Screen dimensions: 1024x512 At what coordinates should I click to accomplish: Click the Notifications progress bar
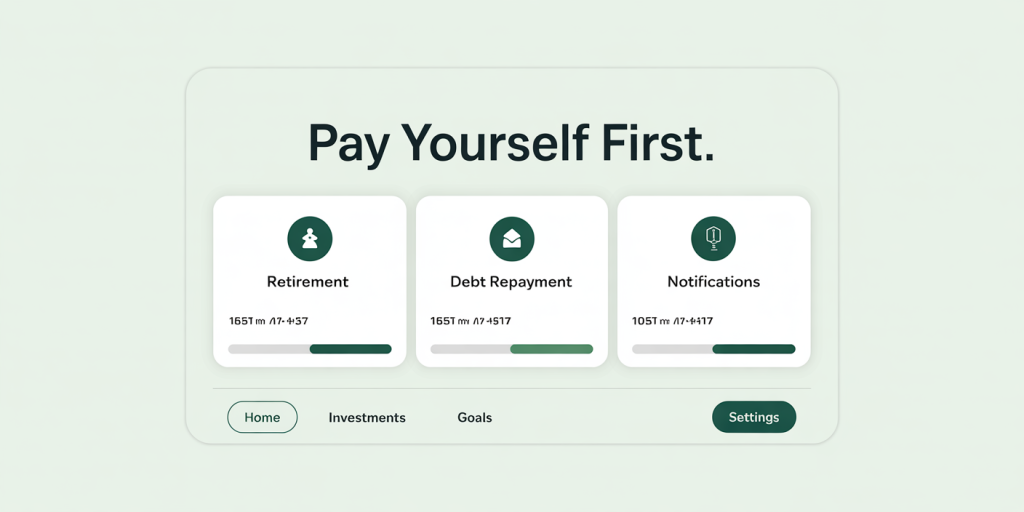(714, 349)
